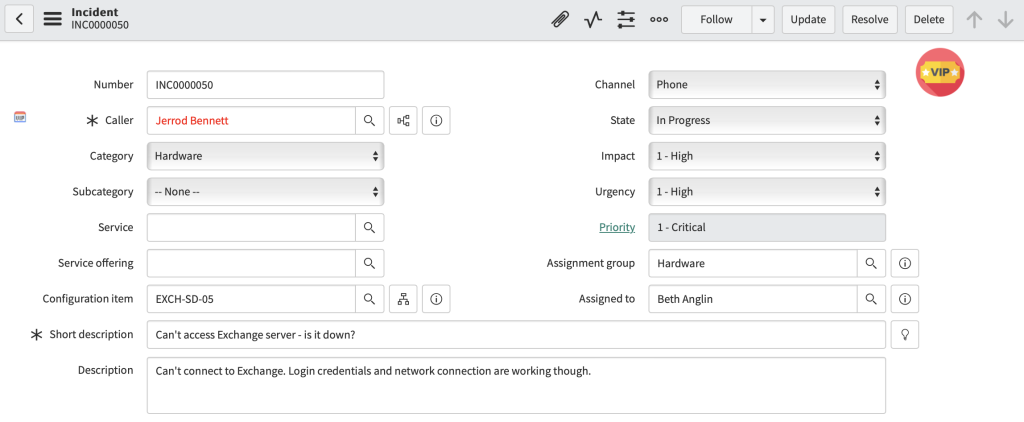Show related incidents for Caller
This screenshot has height=422, width=1024.
[x=404, y=120]
